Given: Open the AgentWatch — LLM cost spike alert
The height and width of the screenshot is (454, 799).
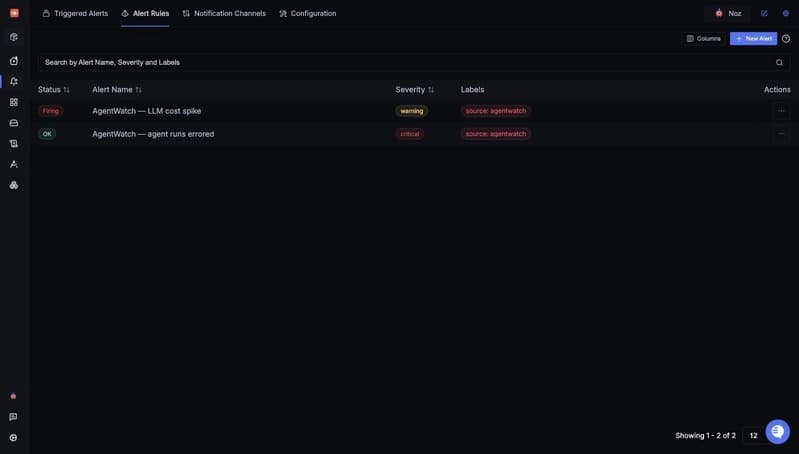Looking at the screenshot, I should click(x=147, y=111).
